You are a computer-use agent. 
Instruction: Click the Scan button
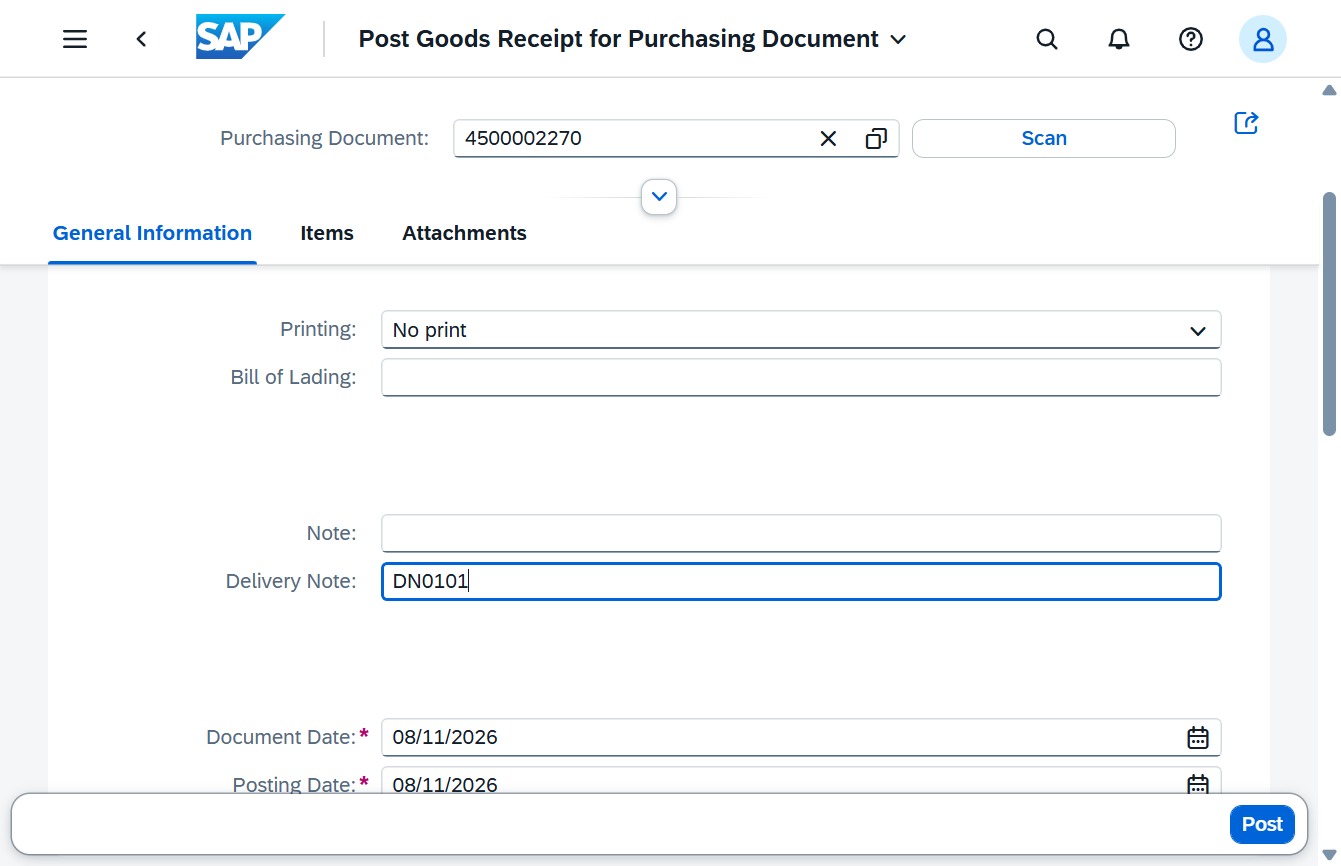[1044, 139]
